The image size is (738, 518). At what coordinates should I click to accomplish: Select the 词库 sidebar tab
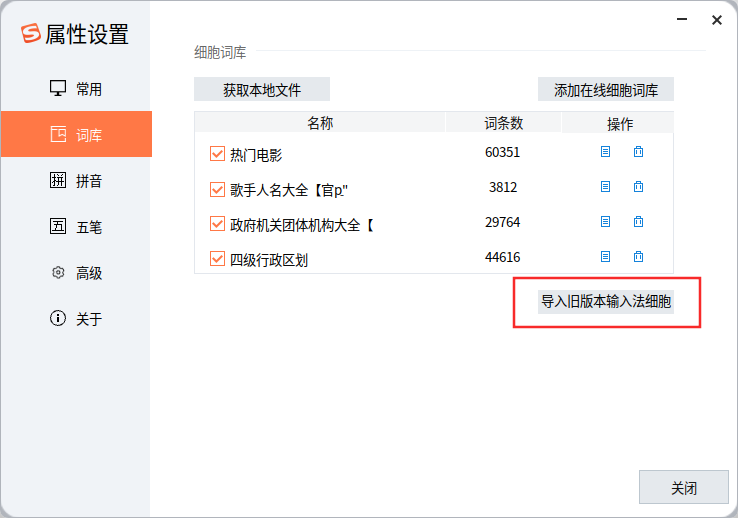point(76,134)
